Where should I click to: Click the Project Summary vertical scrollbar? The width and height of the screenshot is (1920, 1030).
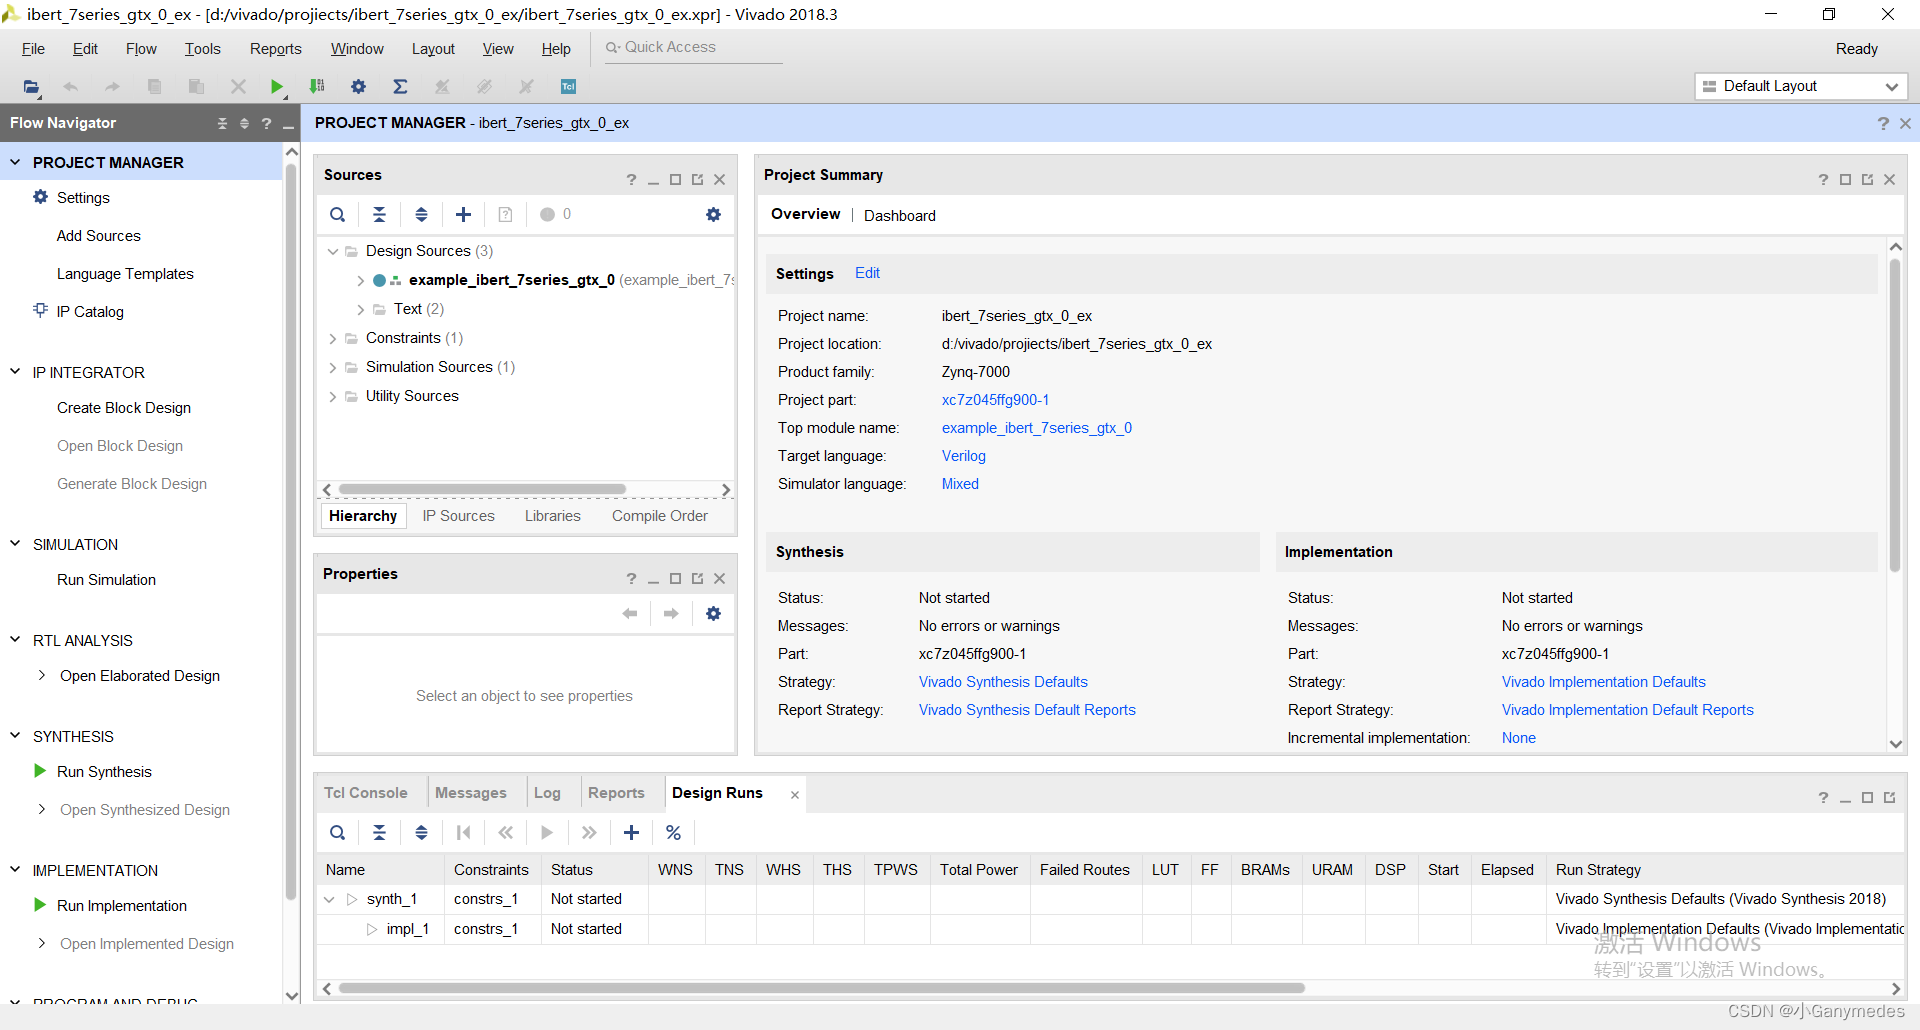(x=1894, y=415)
